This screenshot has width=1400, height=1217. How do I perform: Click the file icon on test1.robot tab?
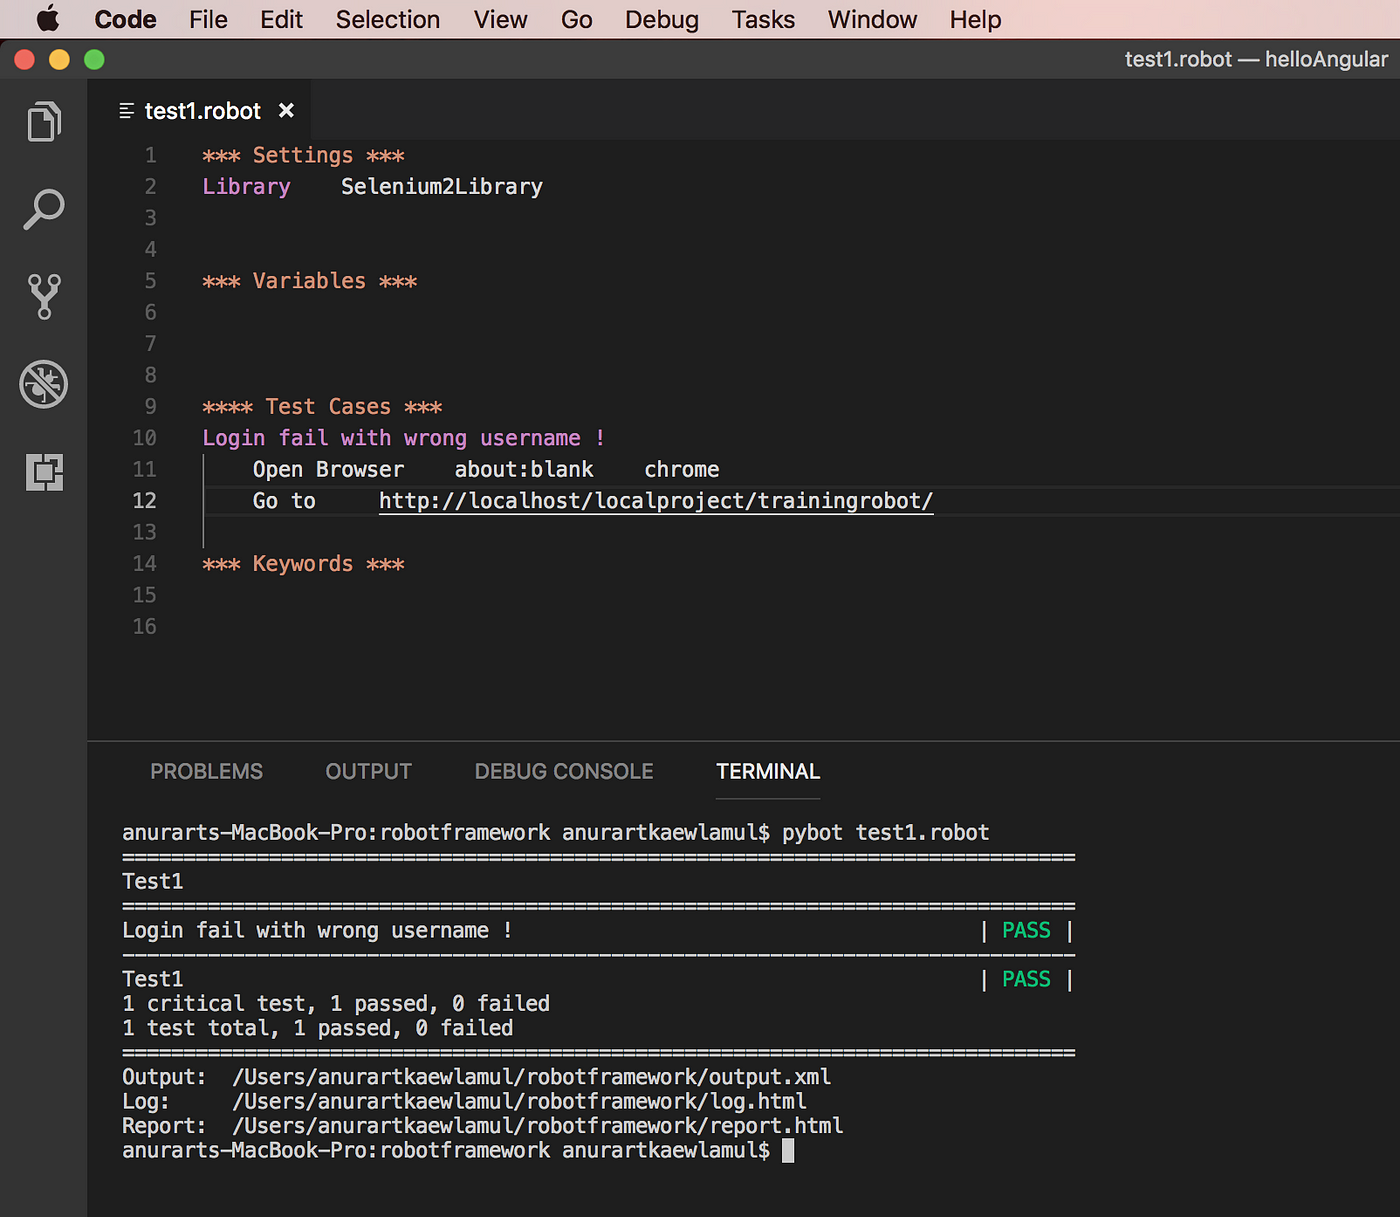[127, 111]
